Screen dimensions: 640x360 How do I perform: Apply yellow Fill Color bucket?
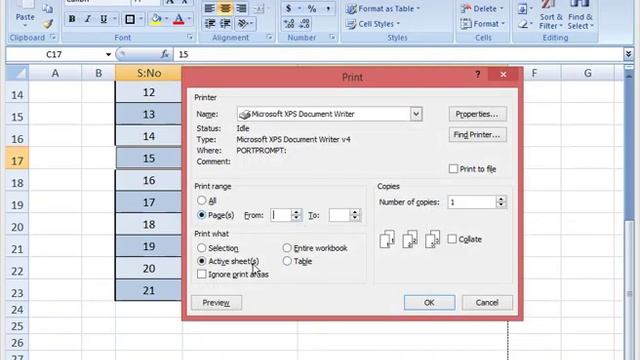coord(156,19)
